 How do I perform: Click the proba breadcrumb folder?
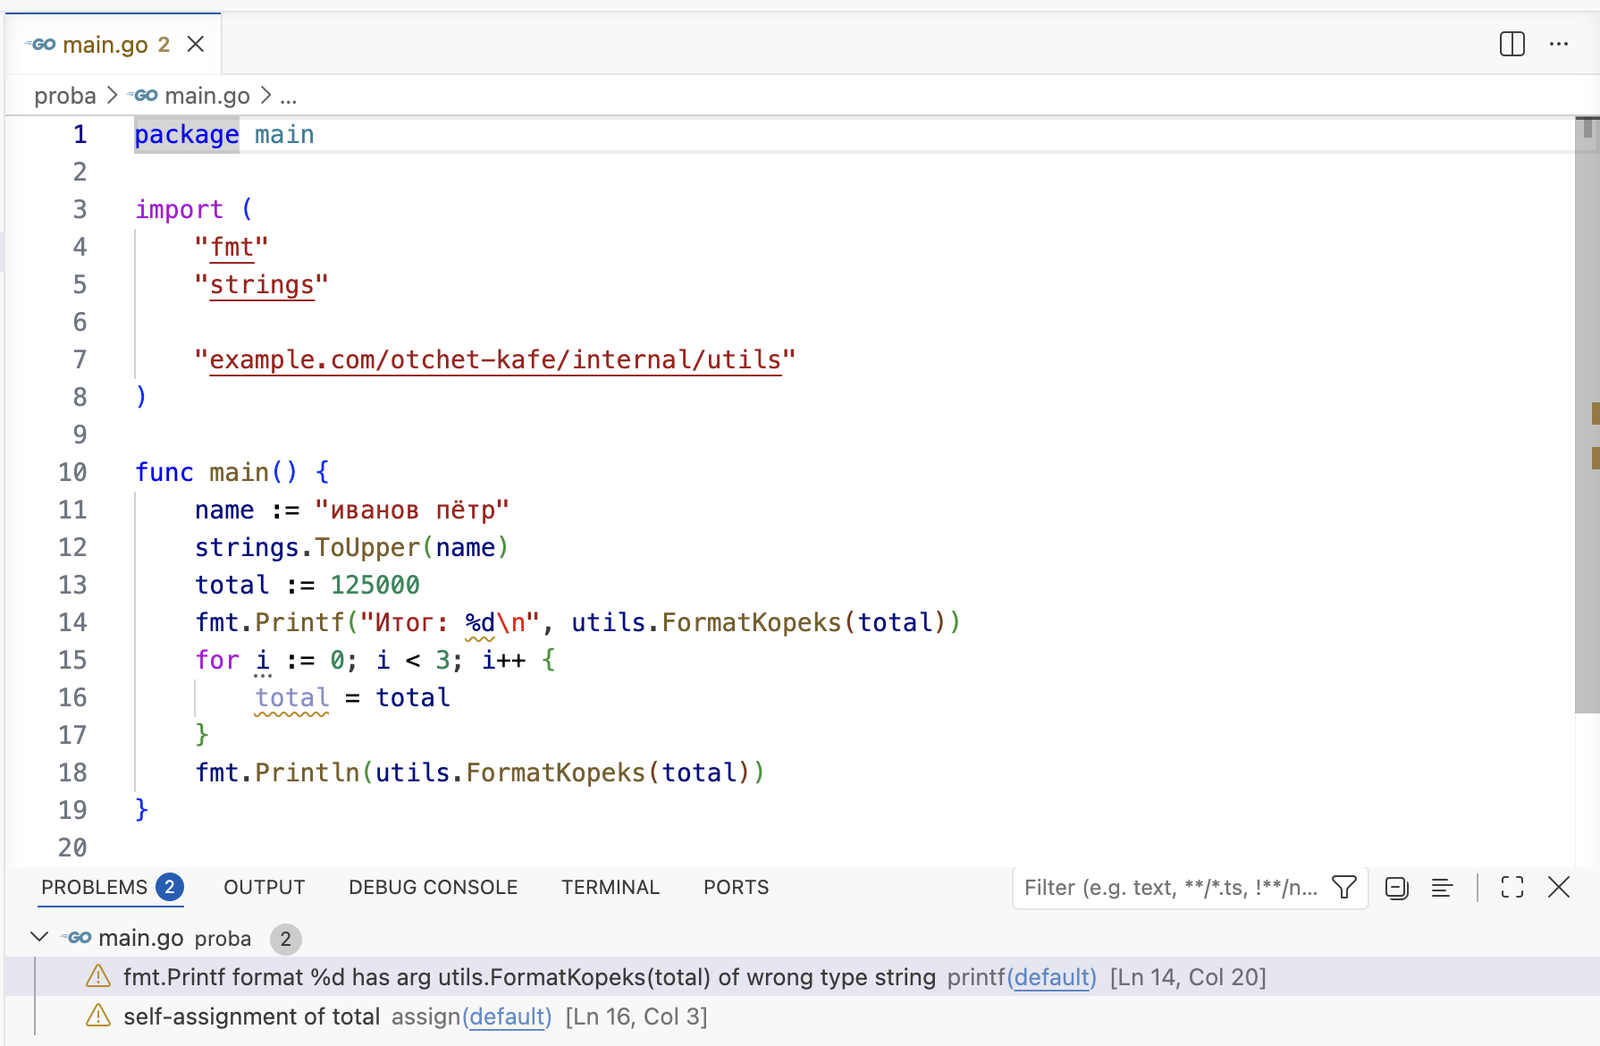pyautogui.click(x=65, y=95)
